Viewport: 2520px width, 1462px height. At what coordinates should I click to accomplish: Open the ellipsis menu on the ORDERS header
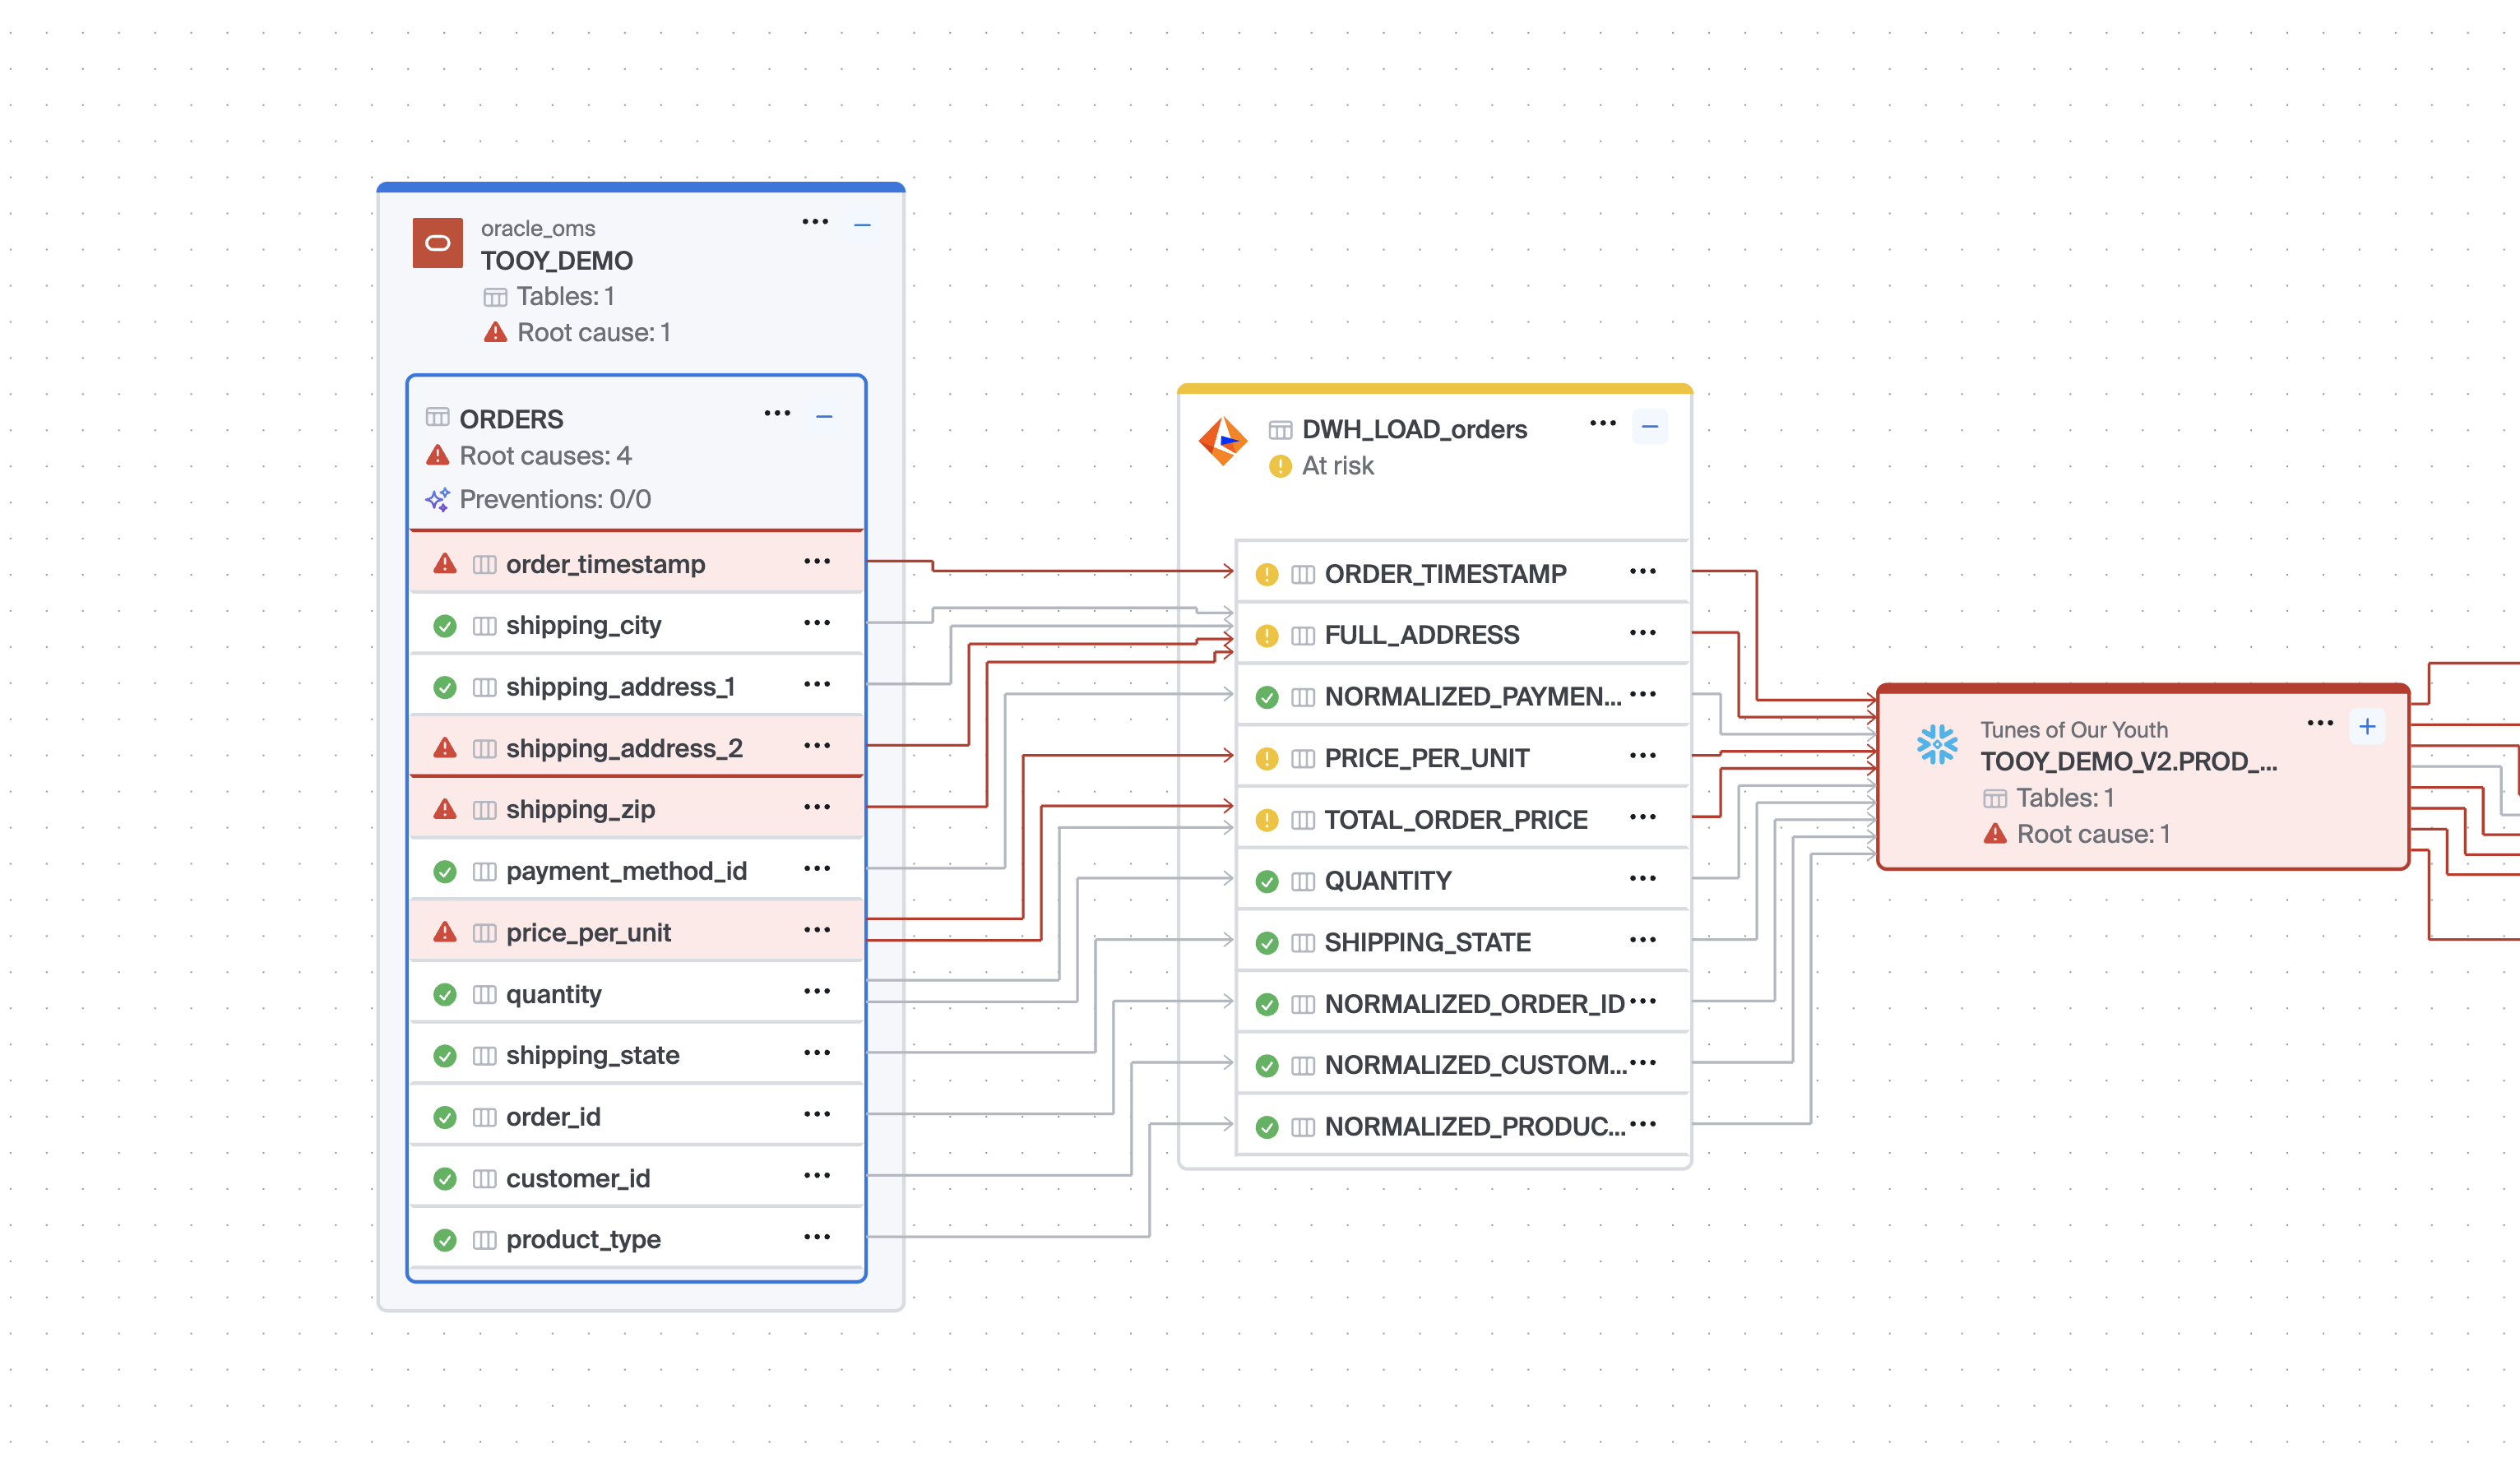point(777,413)
